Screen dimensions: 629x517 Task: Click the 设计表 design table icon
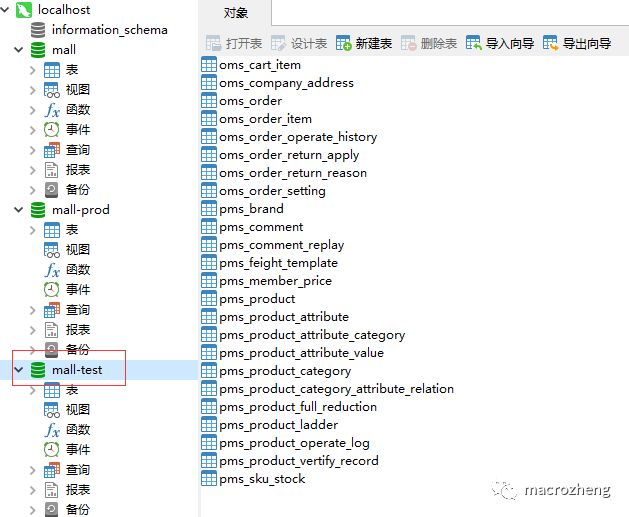(x=278, y=43)
